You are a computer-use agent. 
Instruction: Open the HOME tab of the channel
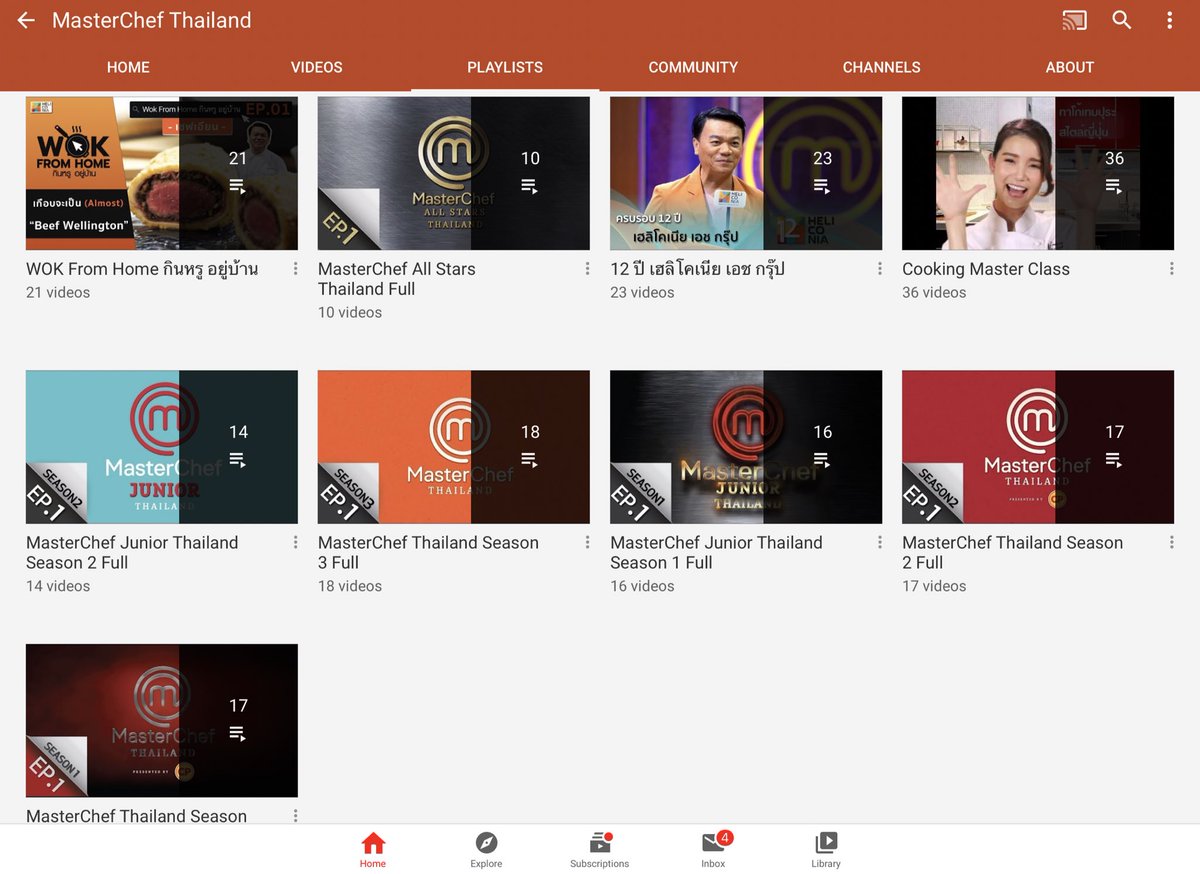[128, 67]
